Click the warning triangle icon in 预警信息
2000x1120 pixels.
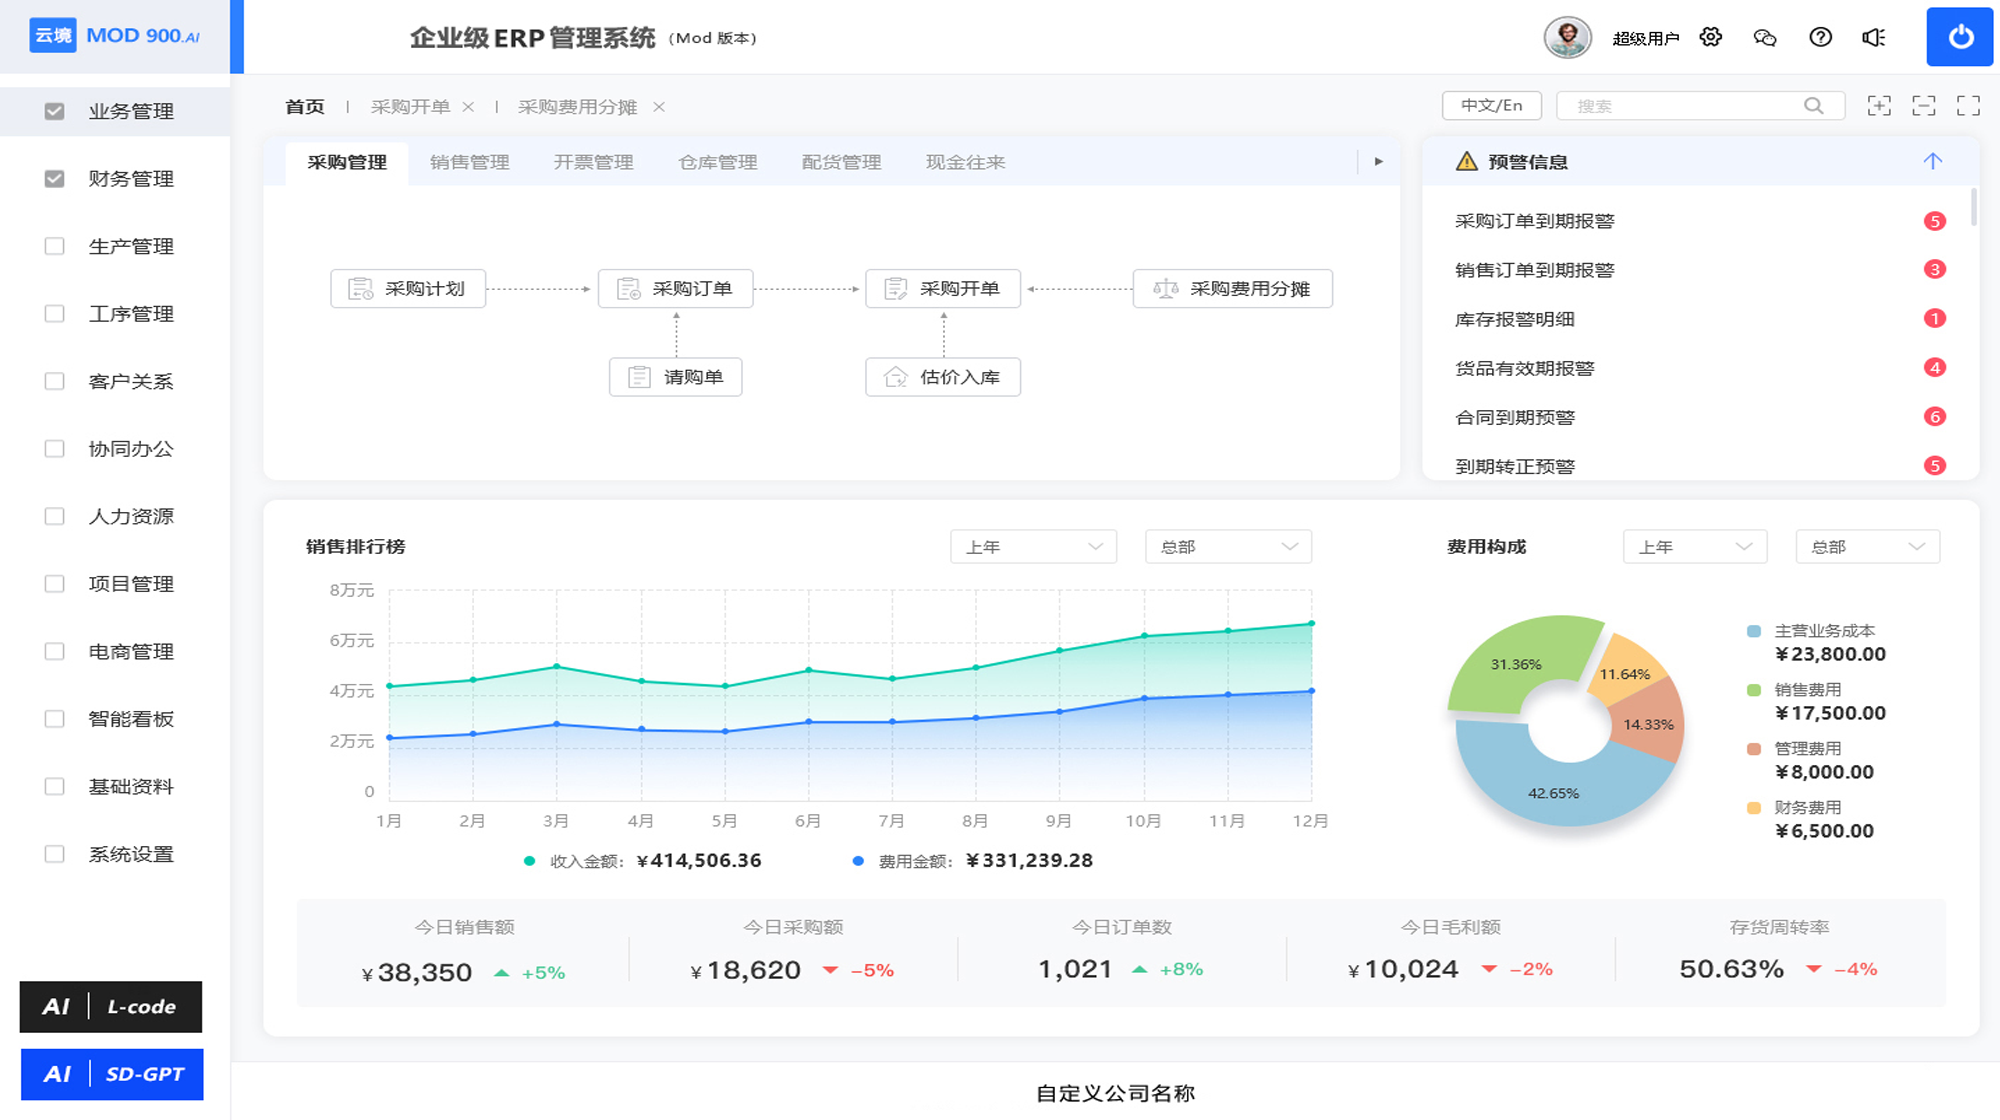pos(1466,161)
